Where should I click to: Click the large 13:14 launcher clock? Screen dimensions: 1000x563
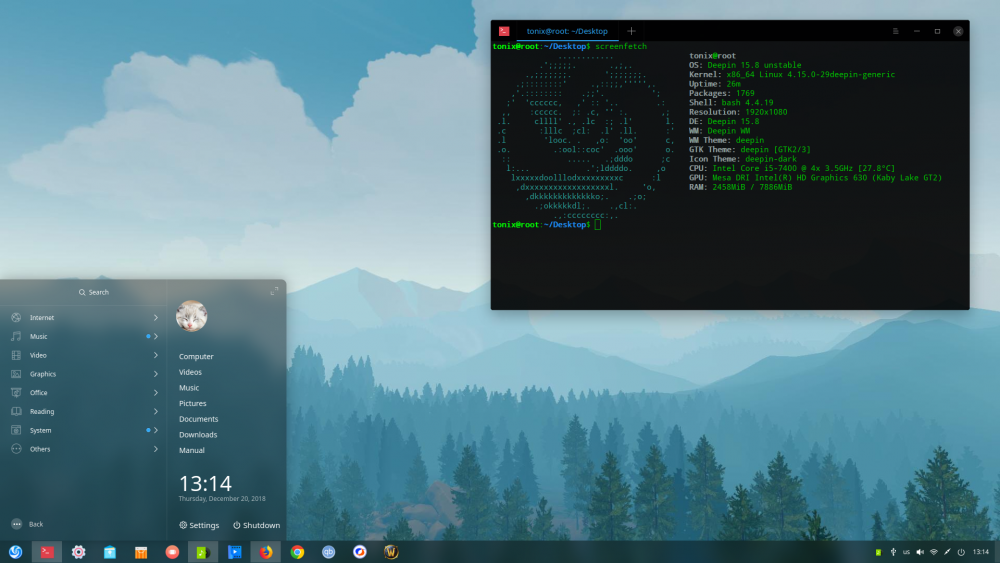pos(205,483)
